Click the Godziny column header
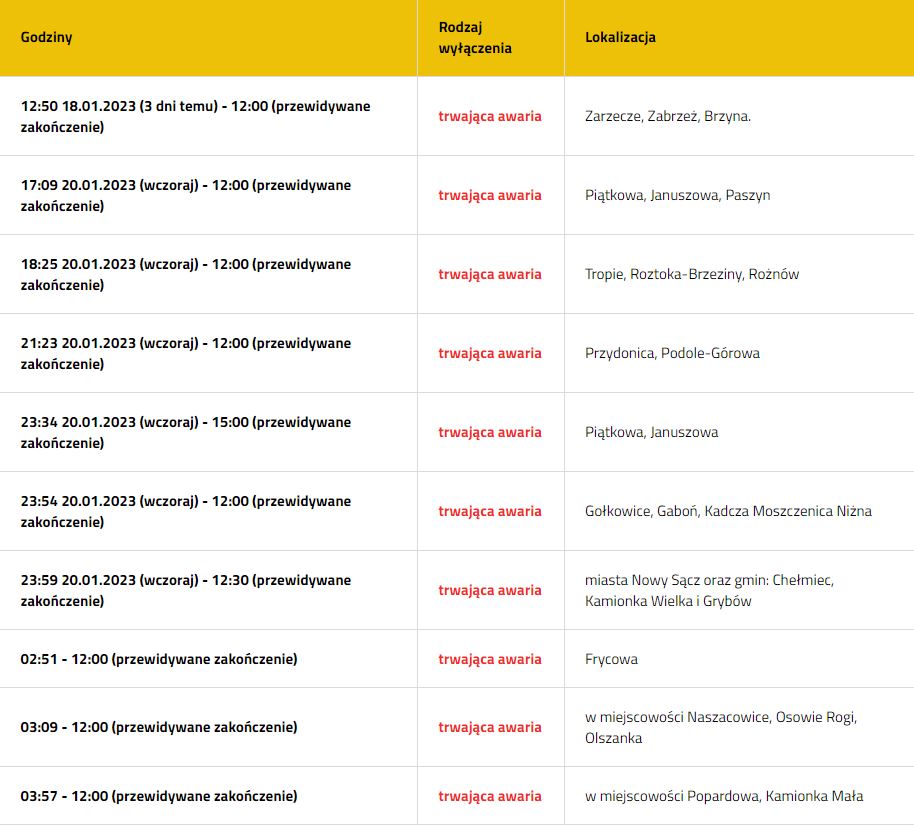The height and width of the screenshot is (825, 914). coord(46,37)
